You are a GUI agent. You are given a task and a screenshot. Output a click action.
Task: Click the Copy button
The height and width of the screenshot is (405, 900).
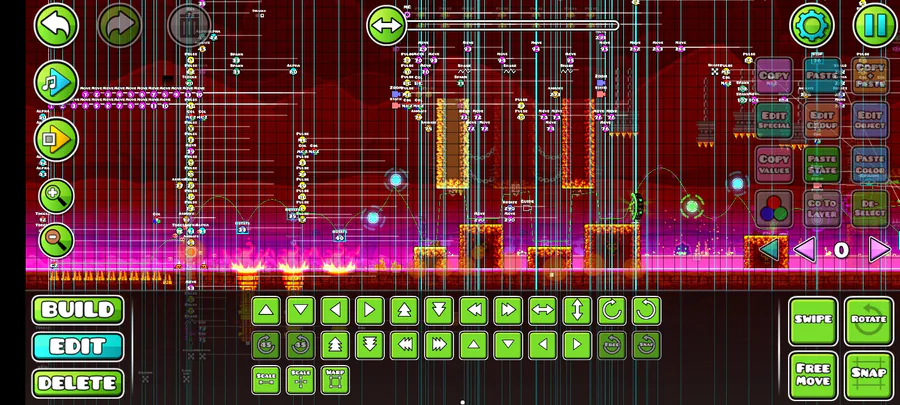pyautogui.click(x=774, y=76)
